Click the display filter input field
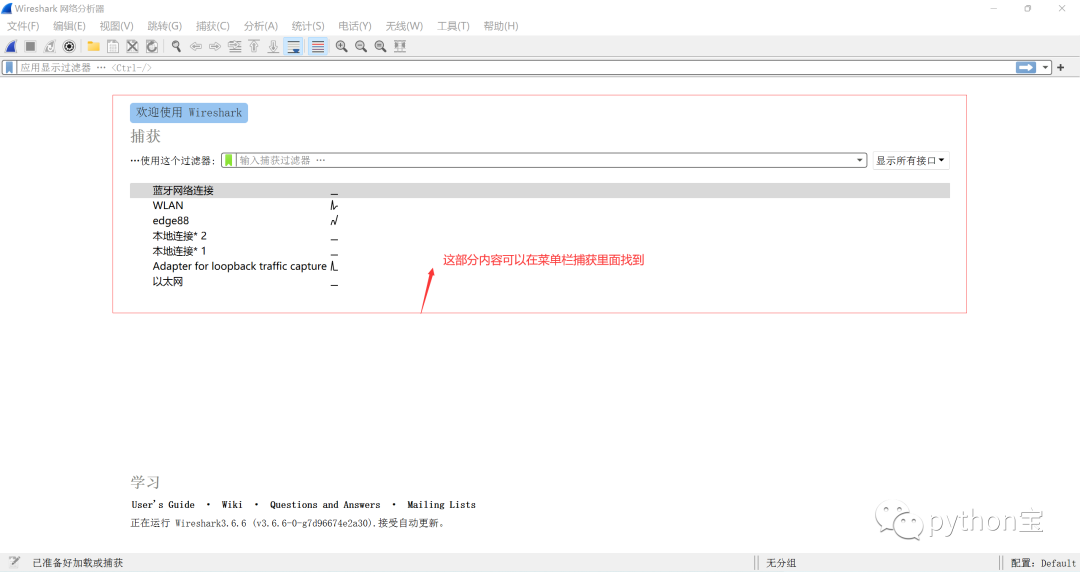The height and width of the screenshot is (572, 1080). [515, 68]
